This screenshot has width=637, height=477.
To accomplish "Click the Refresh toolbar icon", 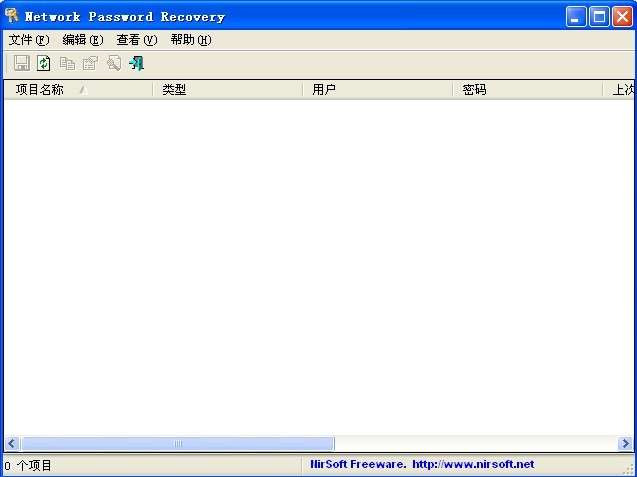I will tap(43, 63).
